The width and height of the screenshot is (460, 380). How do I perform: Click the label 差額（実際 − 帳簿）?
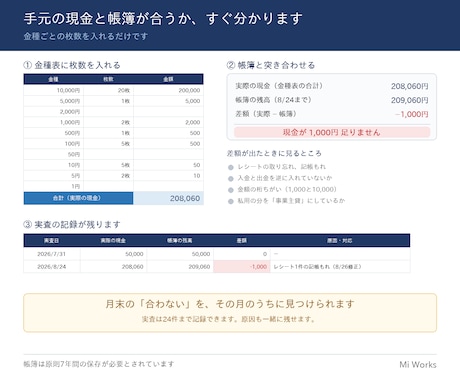point(266,114)
